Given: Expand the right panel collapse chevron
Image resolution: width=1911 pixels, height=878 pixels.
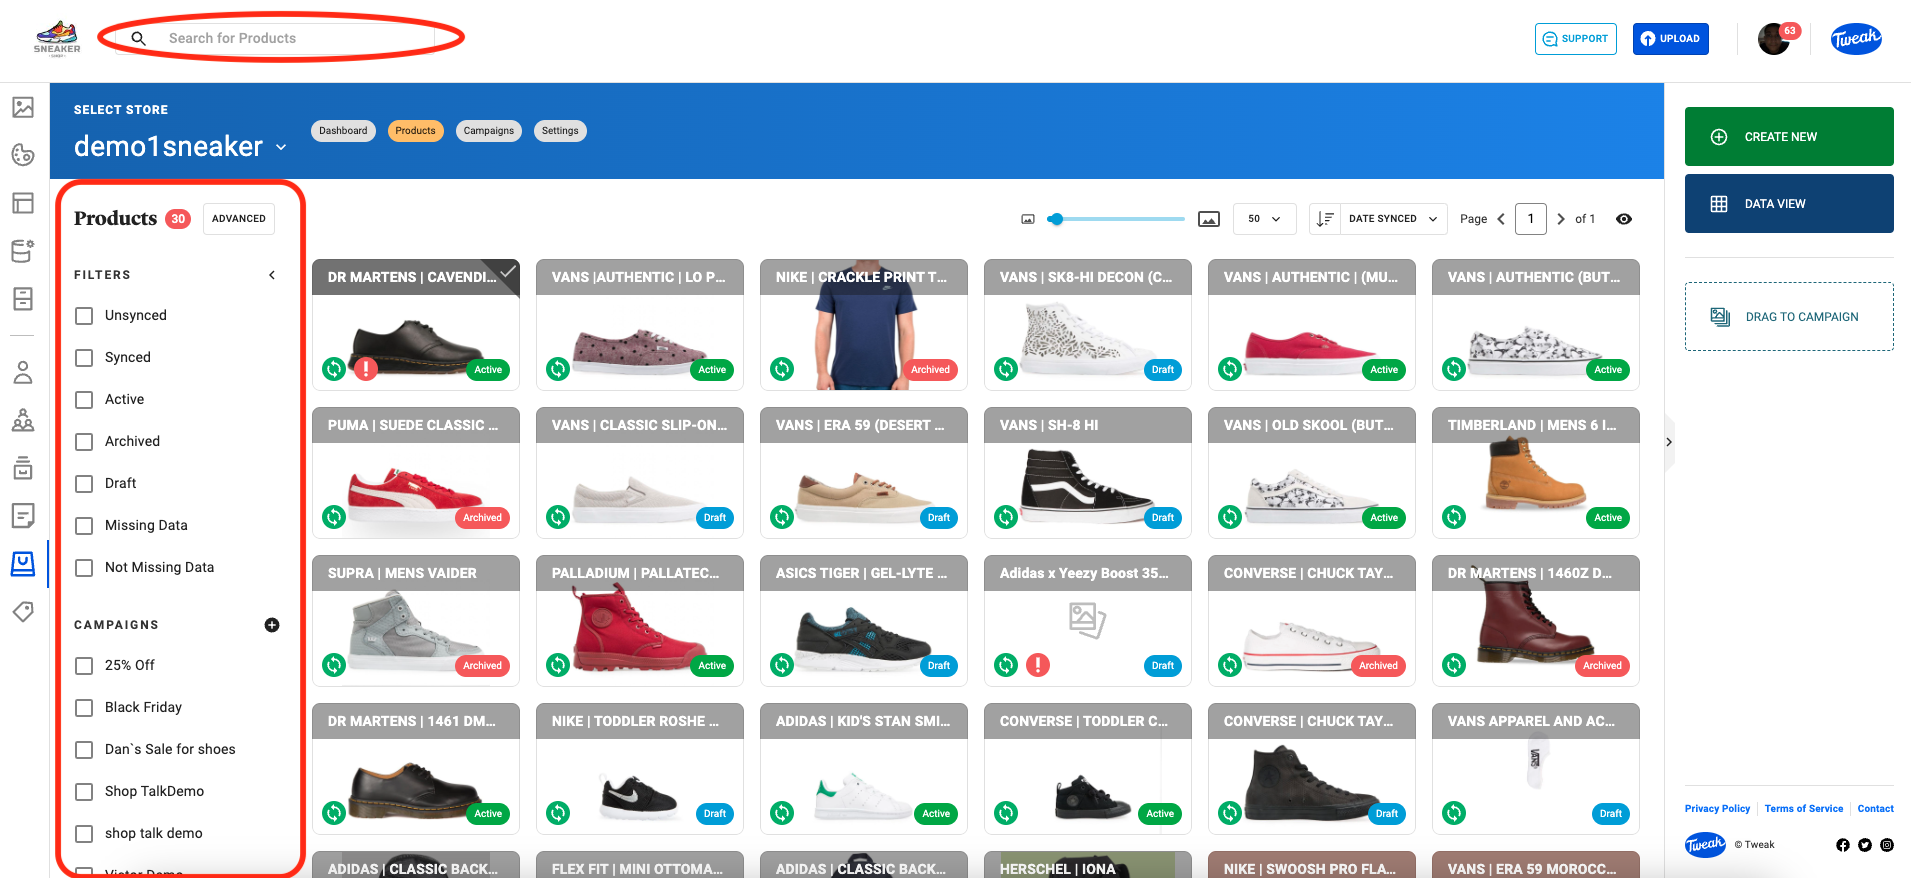Looking at the screenshot, I should click(x=1668, y=442).
